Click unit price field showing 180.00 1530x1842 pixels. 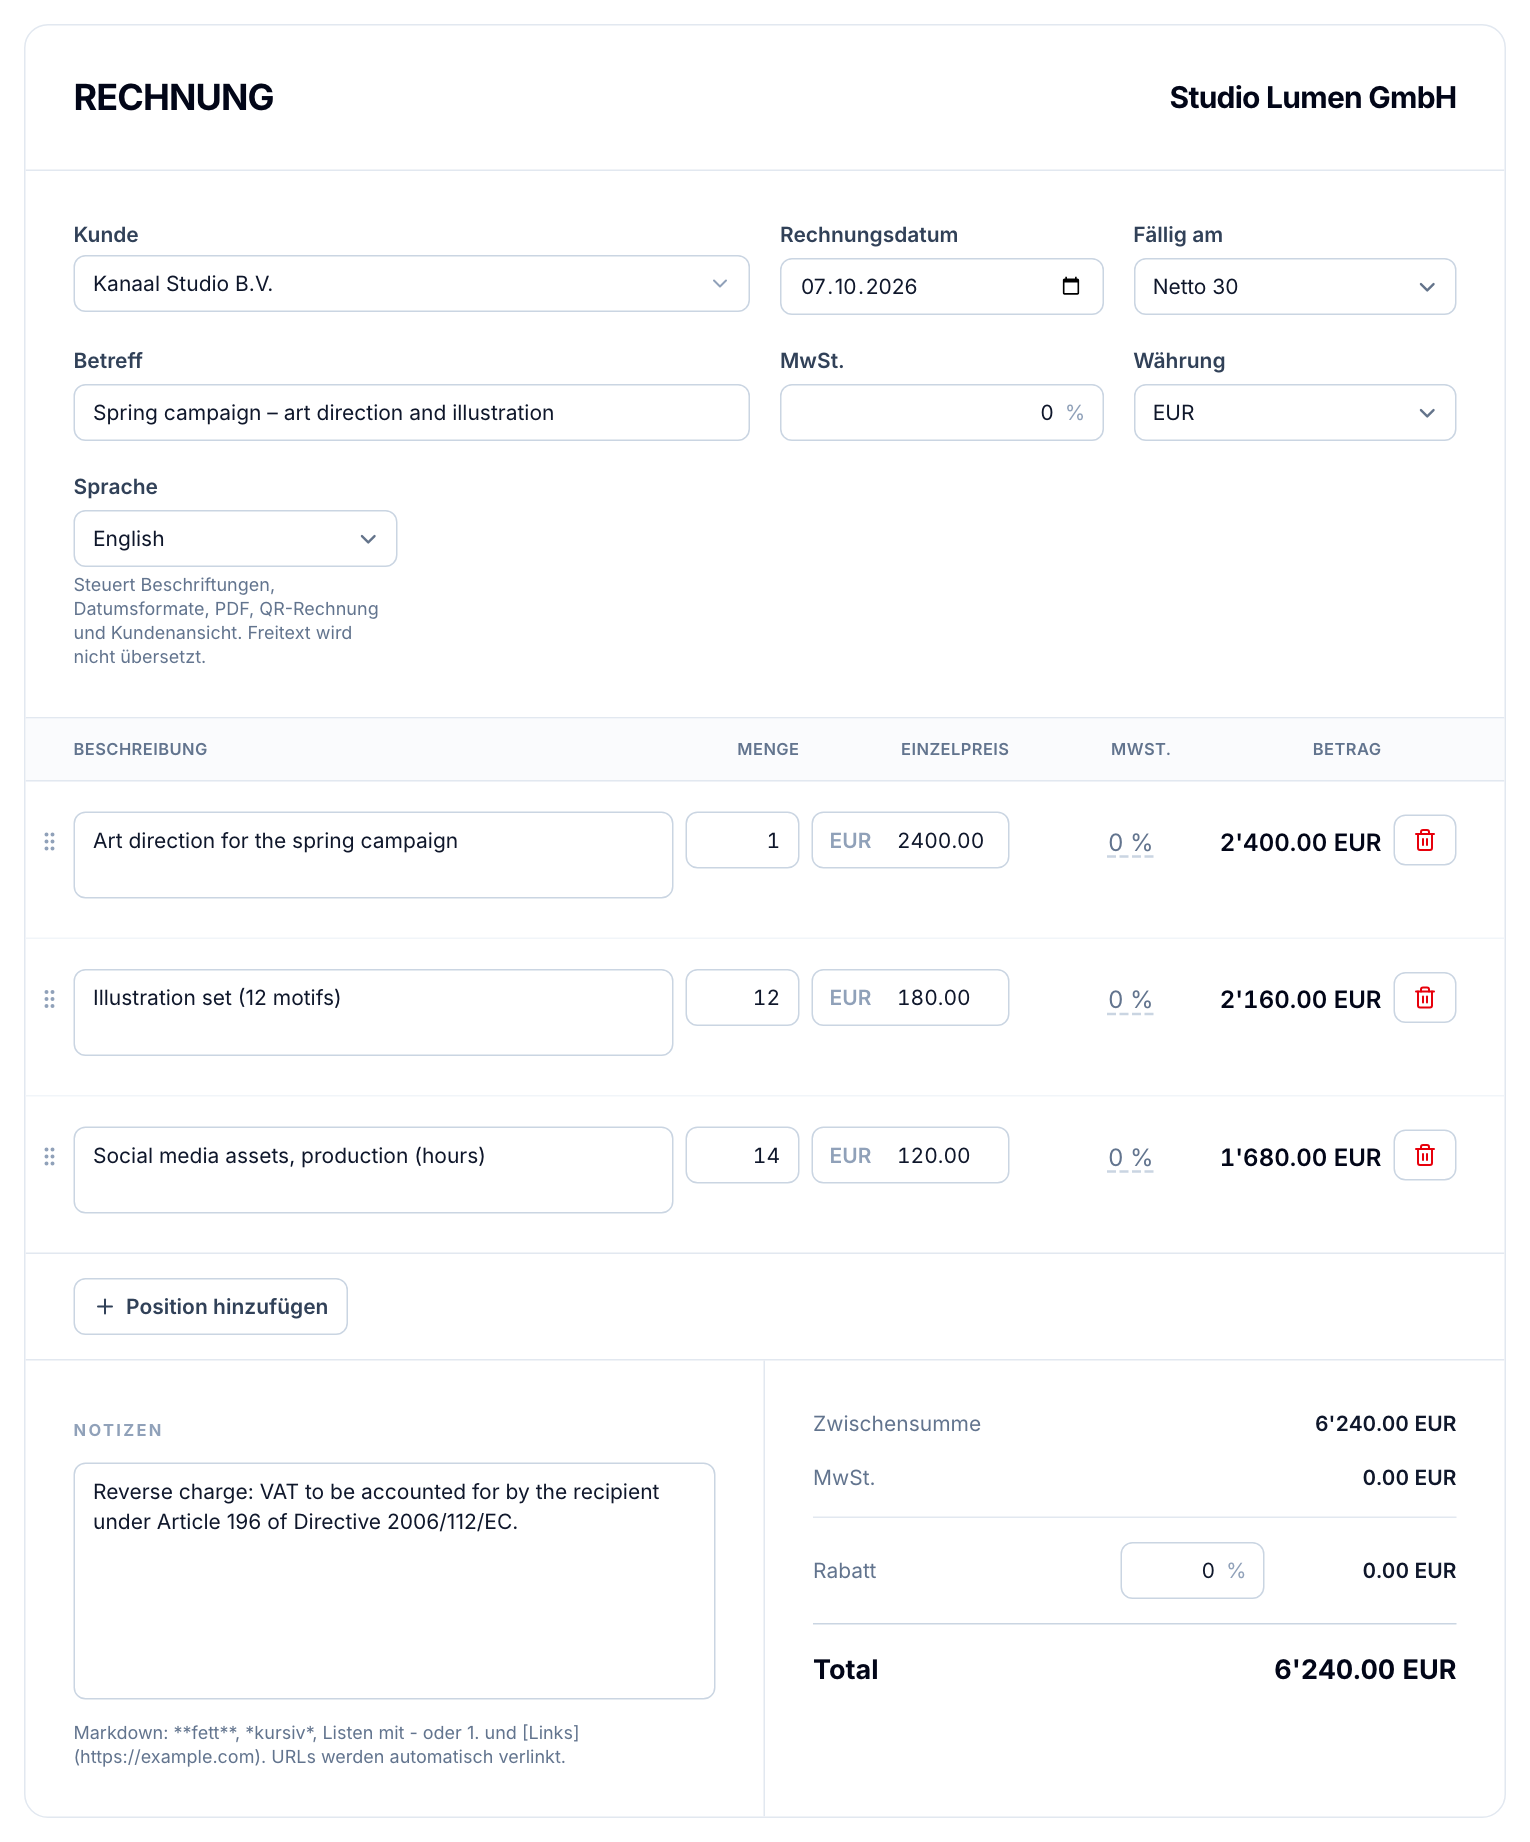910,997
